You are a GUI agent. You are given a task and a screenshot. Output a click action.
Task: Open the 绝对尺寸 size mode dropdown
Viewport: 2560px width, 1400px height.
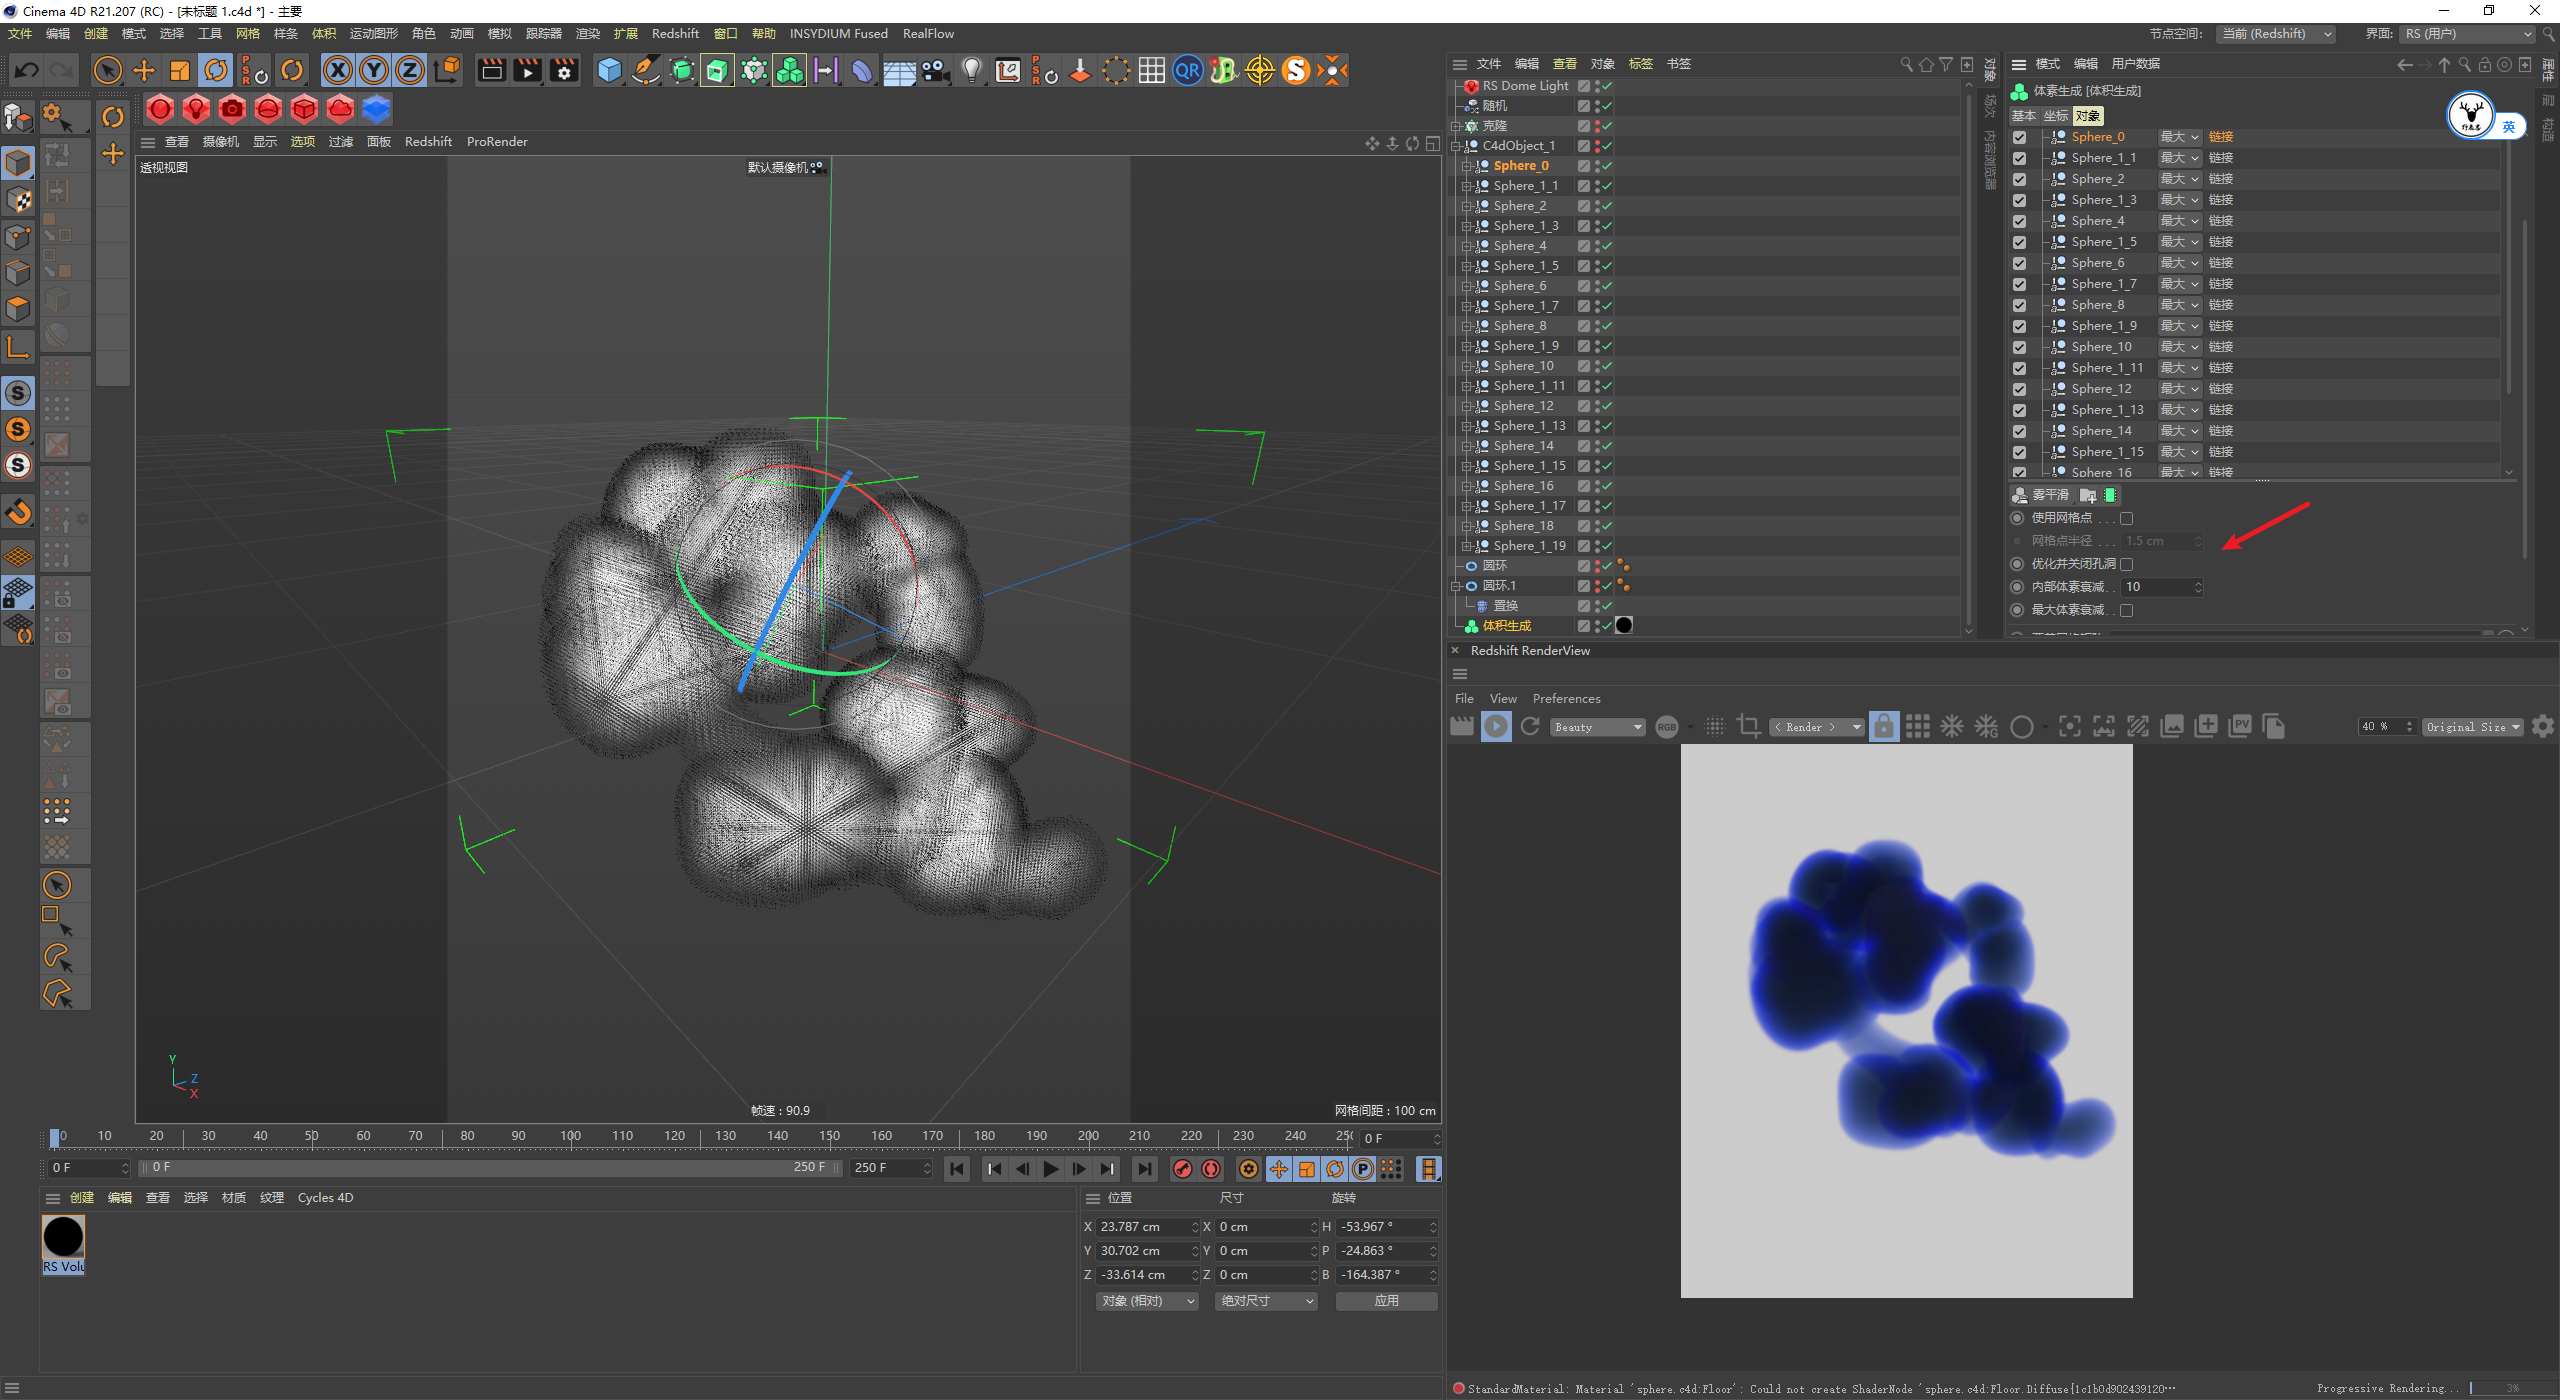click(x=1266, y=1301)
